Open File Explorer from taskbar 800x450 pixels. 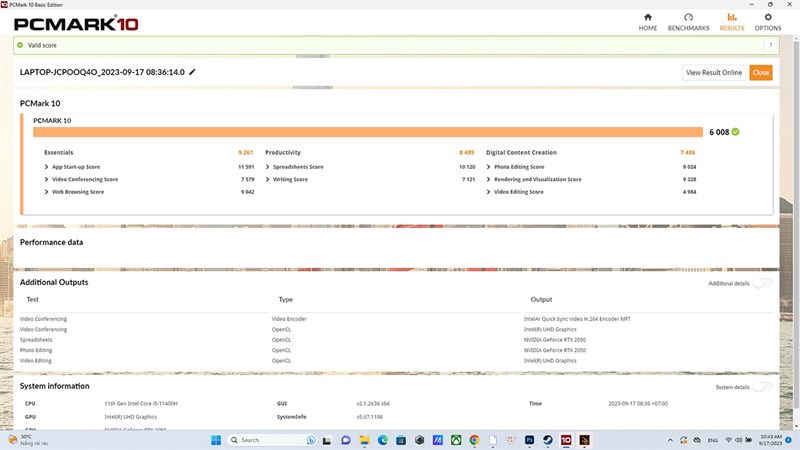pyautogui.click(x=364, y=440)
